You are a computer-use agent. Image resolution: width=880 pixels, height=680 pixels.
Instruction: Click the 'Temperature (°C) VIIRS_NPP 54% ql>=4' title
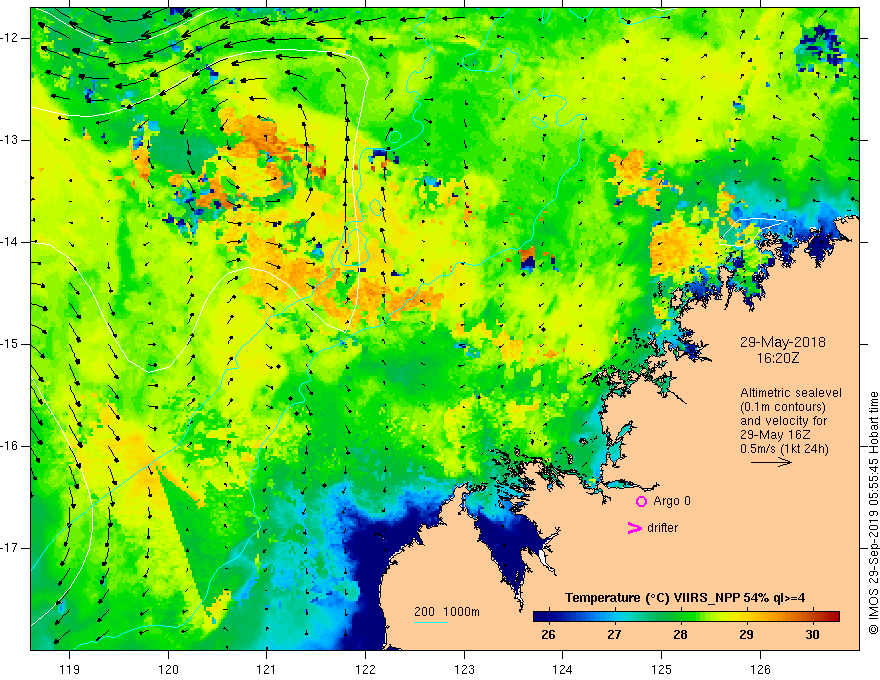(685, 598)
